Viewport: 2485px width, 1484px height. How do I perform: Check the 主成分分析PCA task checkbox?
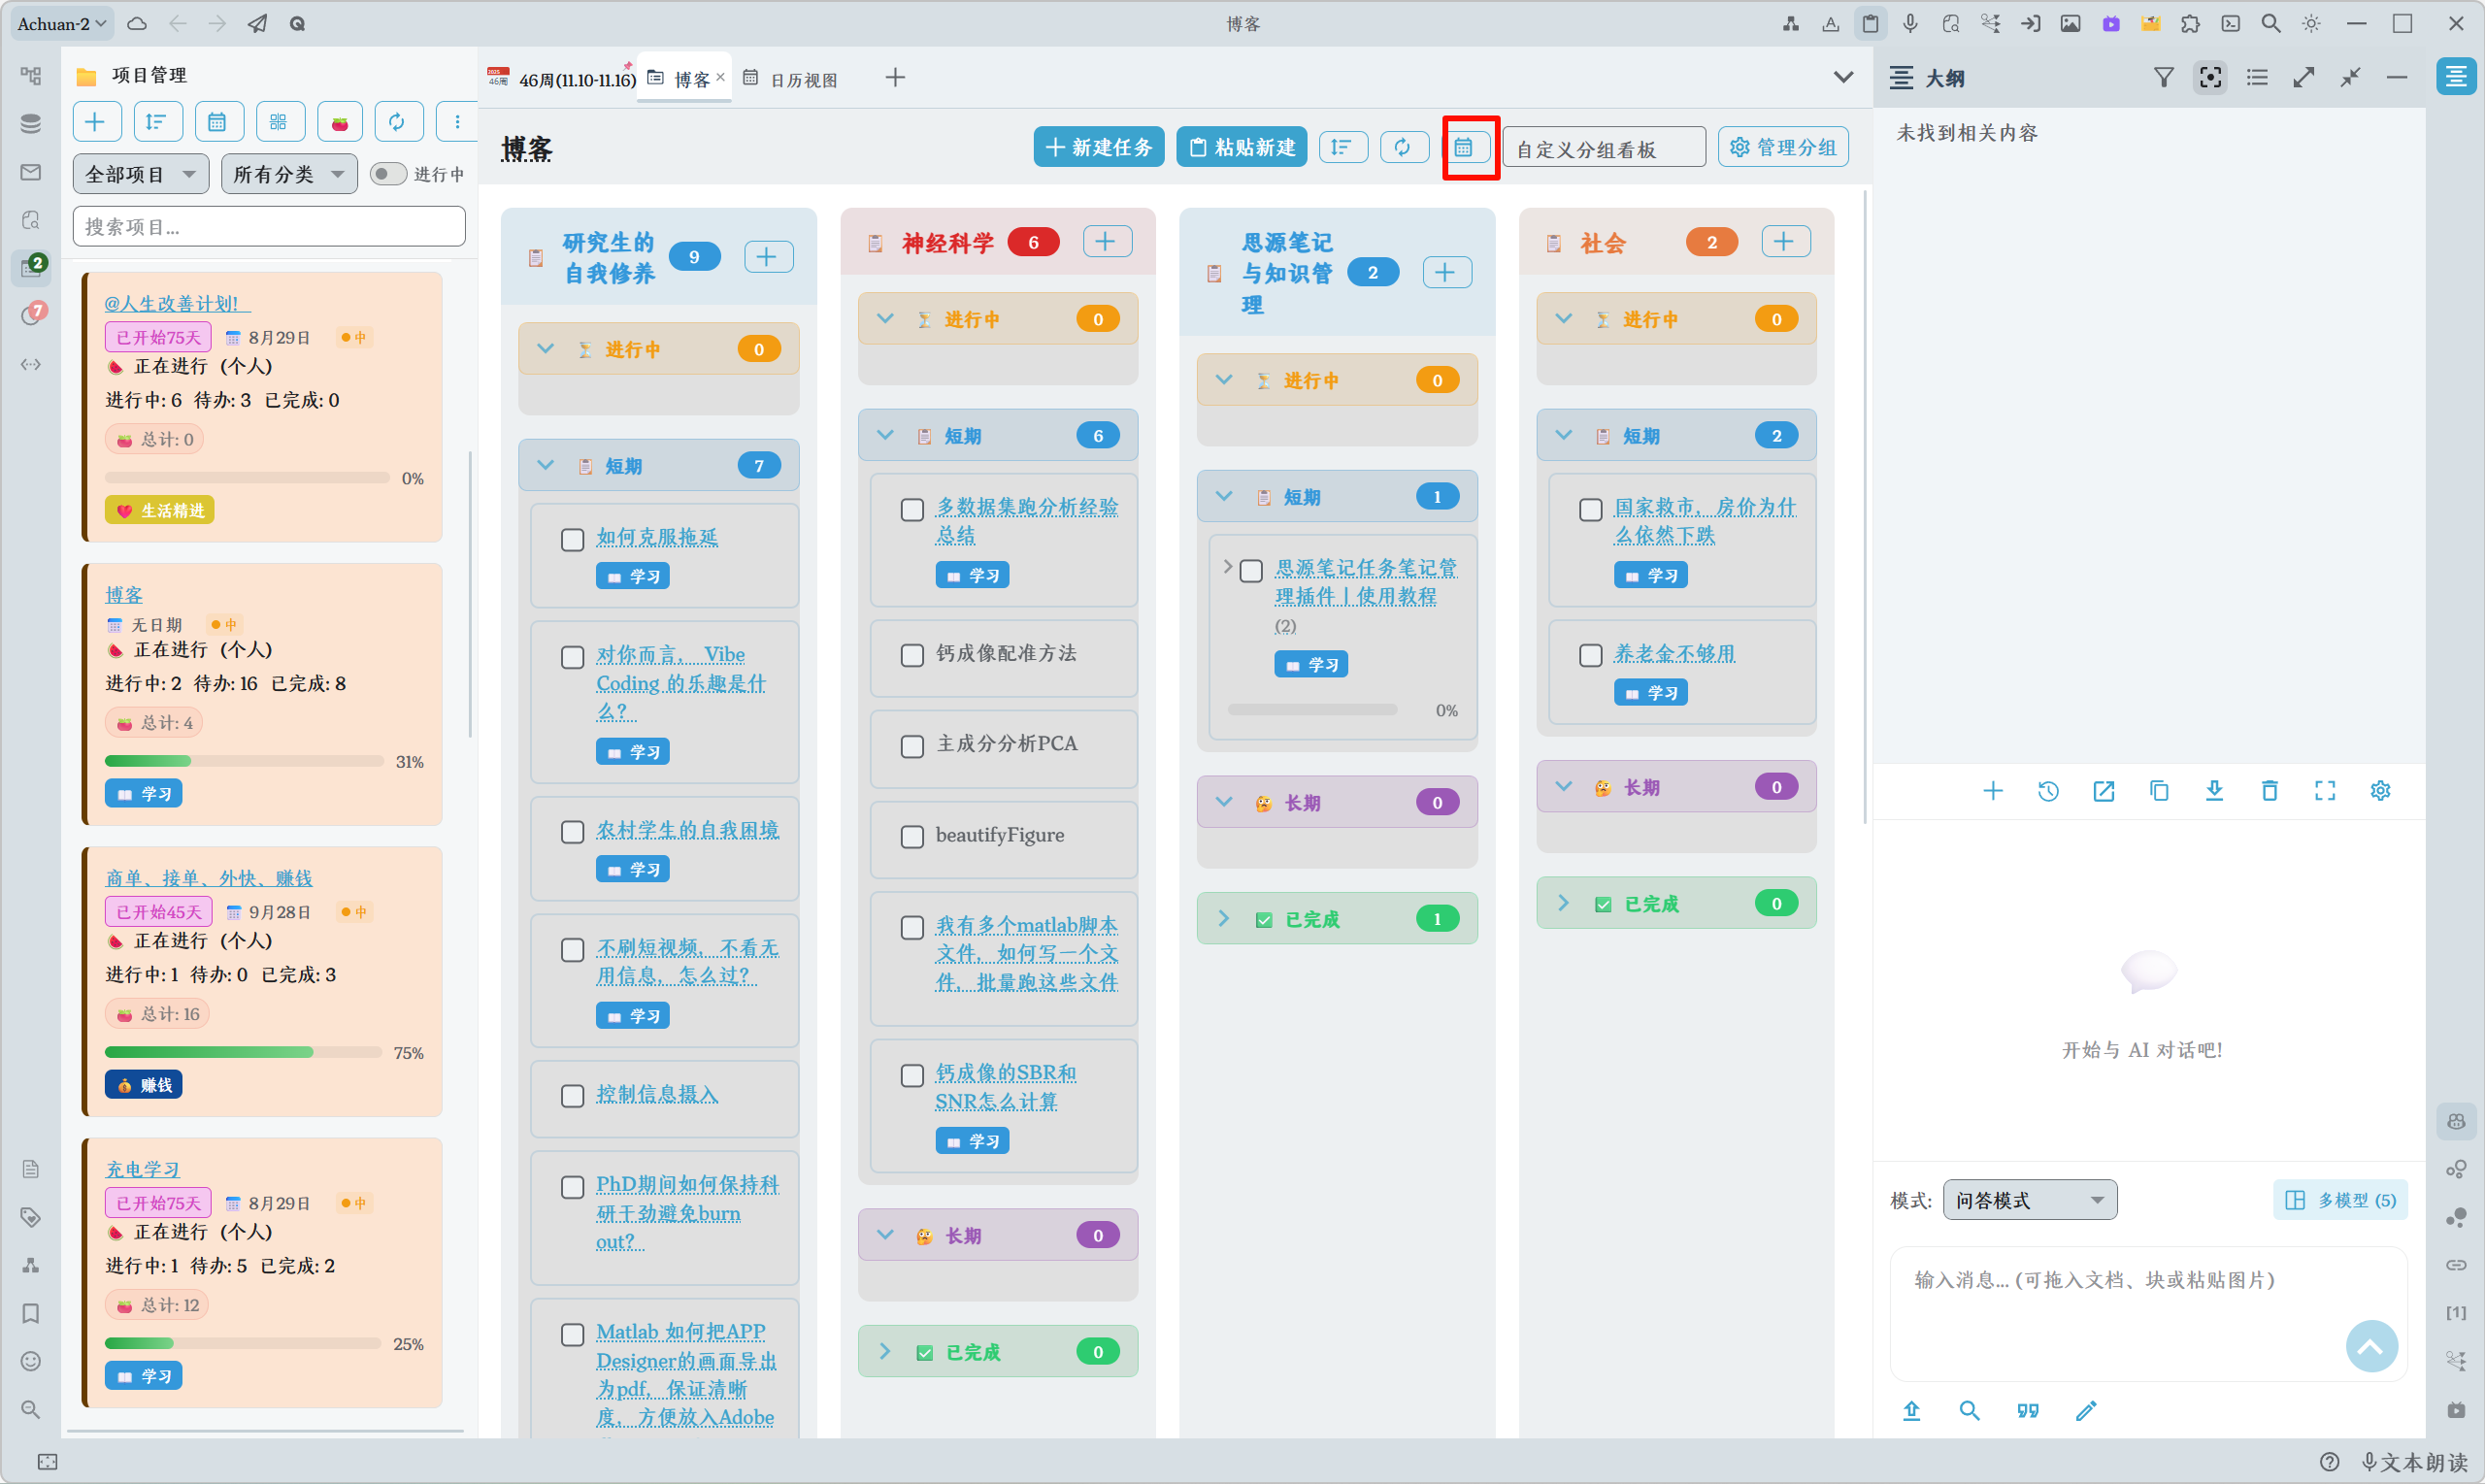pyautogui.click(x=912, y=746)
